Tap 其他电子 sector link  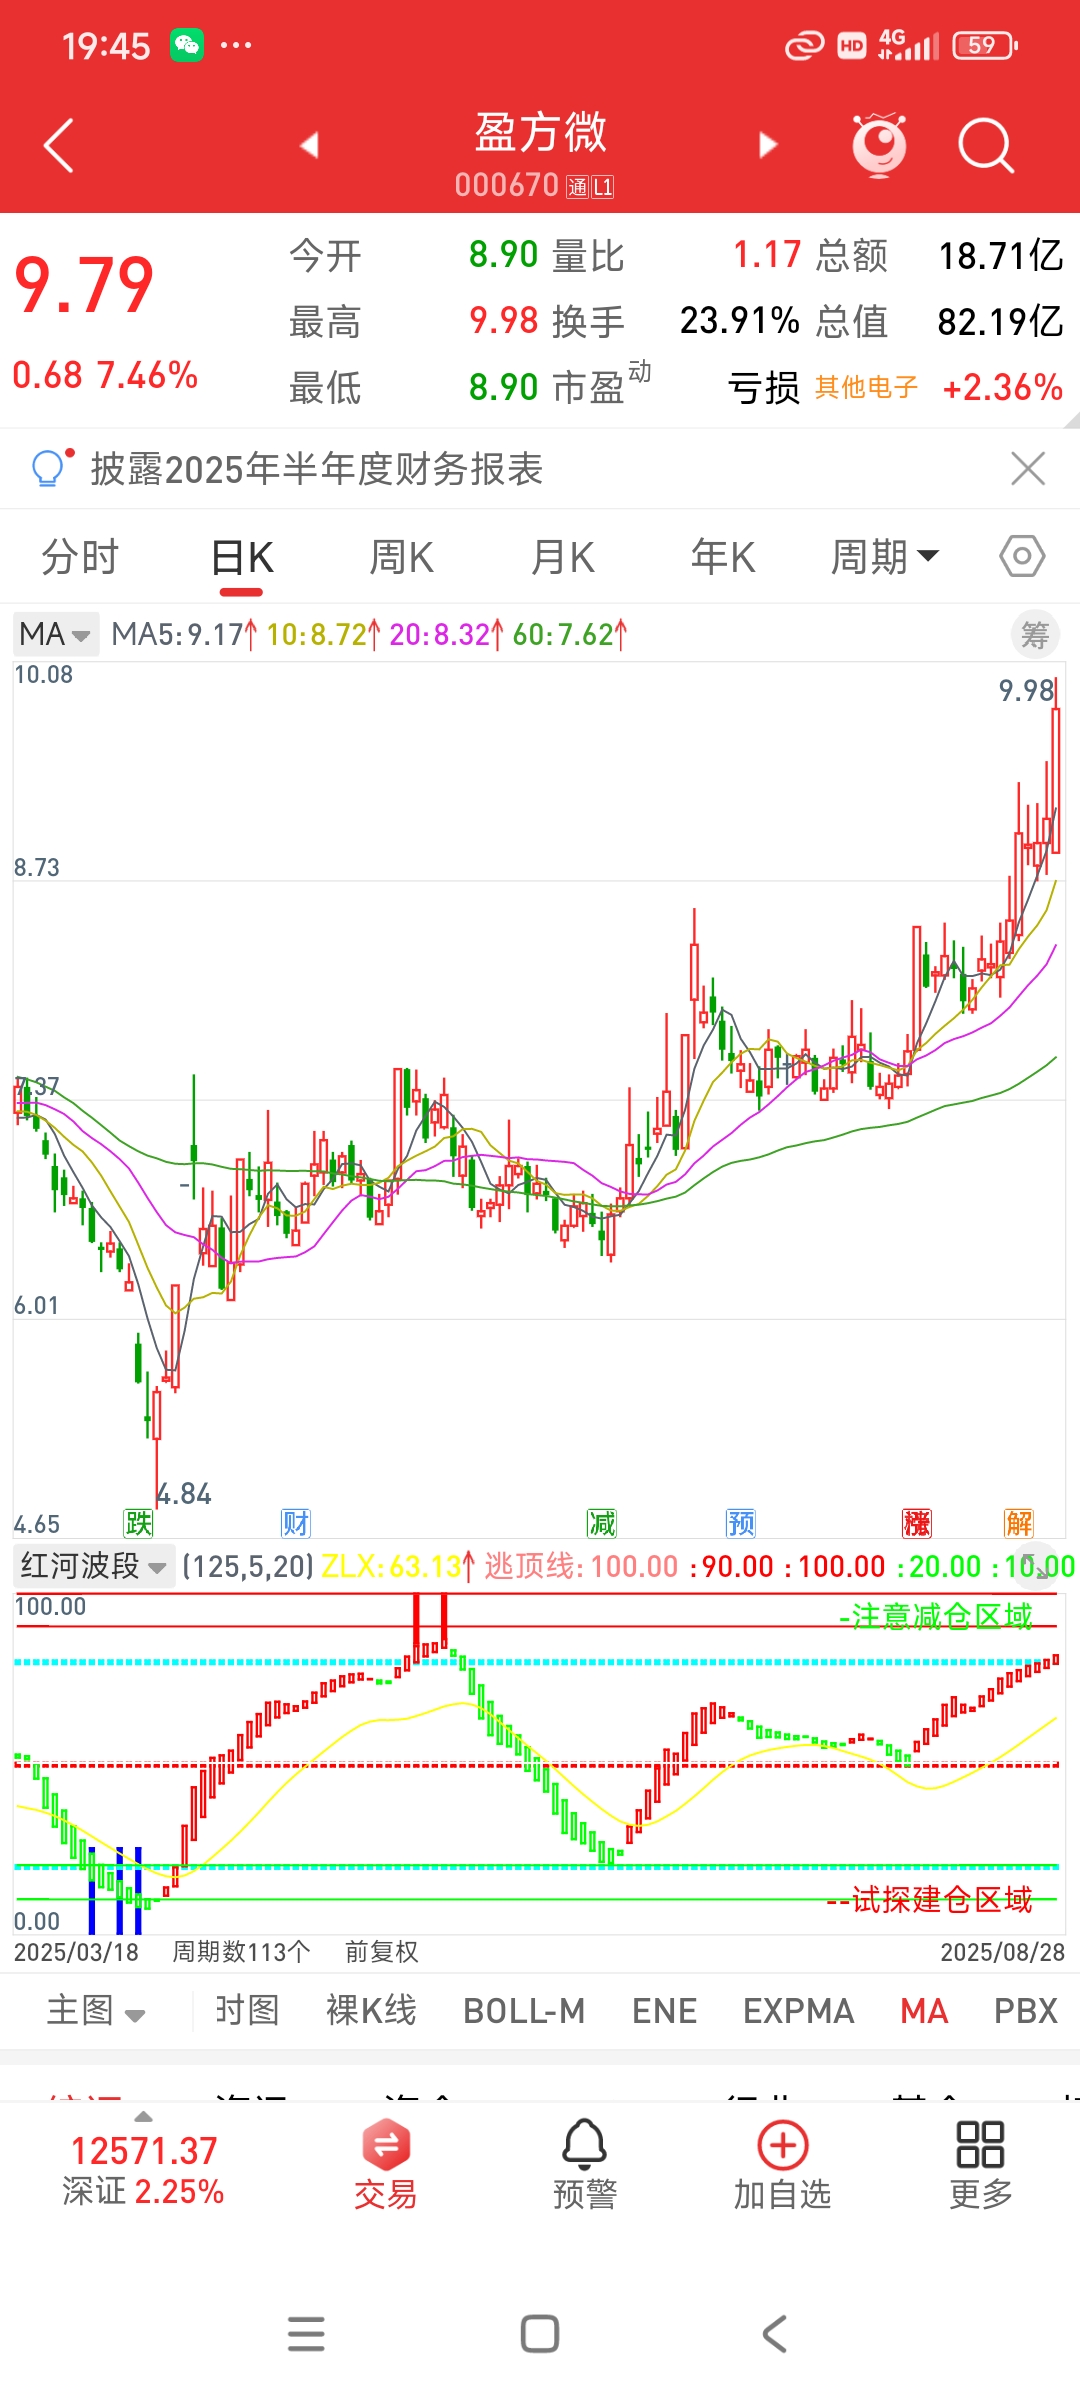pyautogui.click(x=866, y=387)
